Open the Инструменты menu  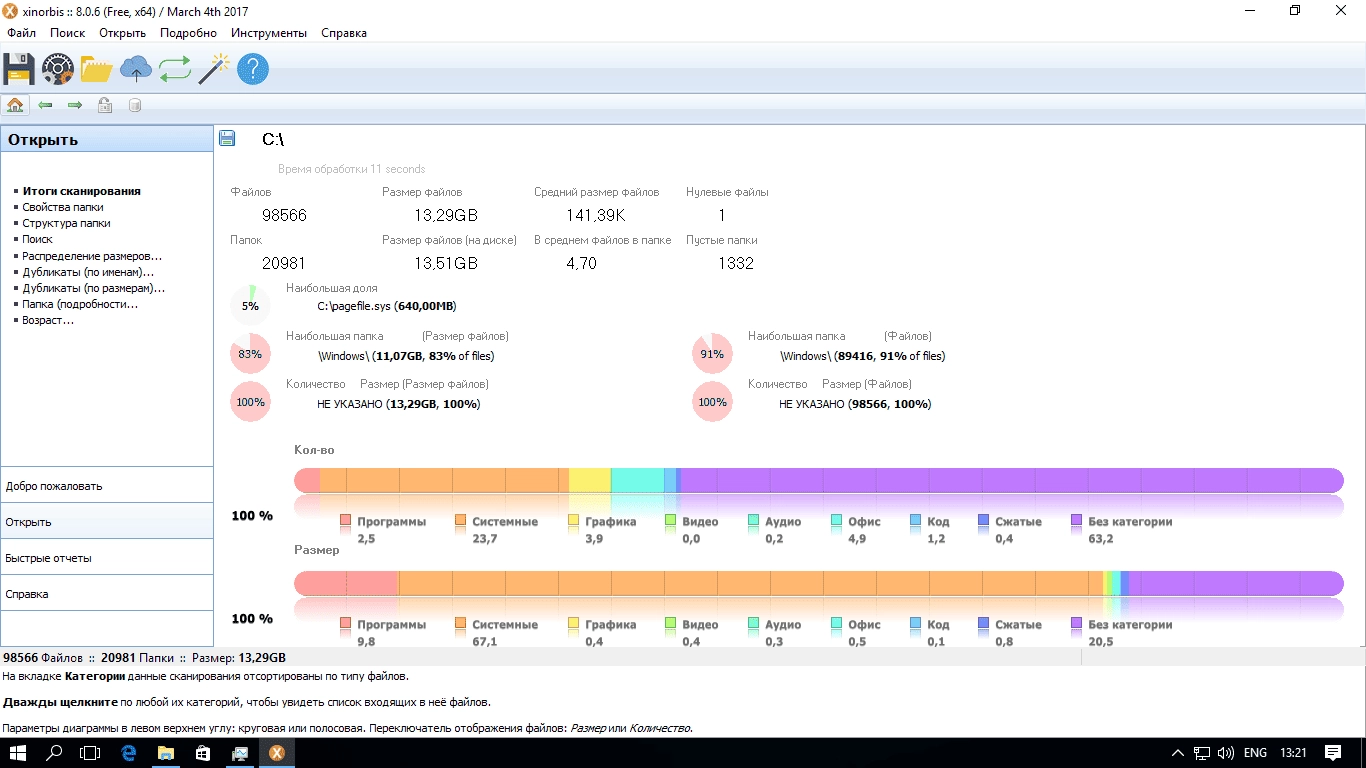269,33
